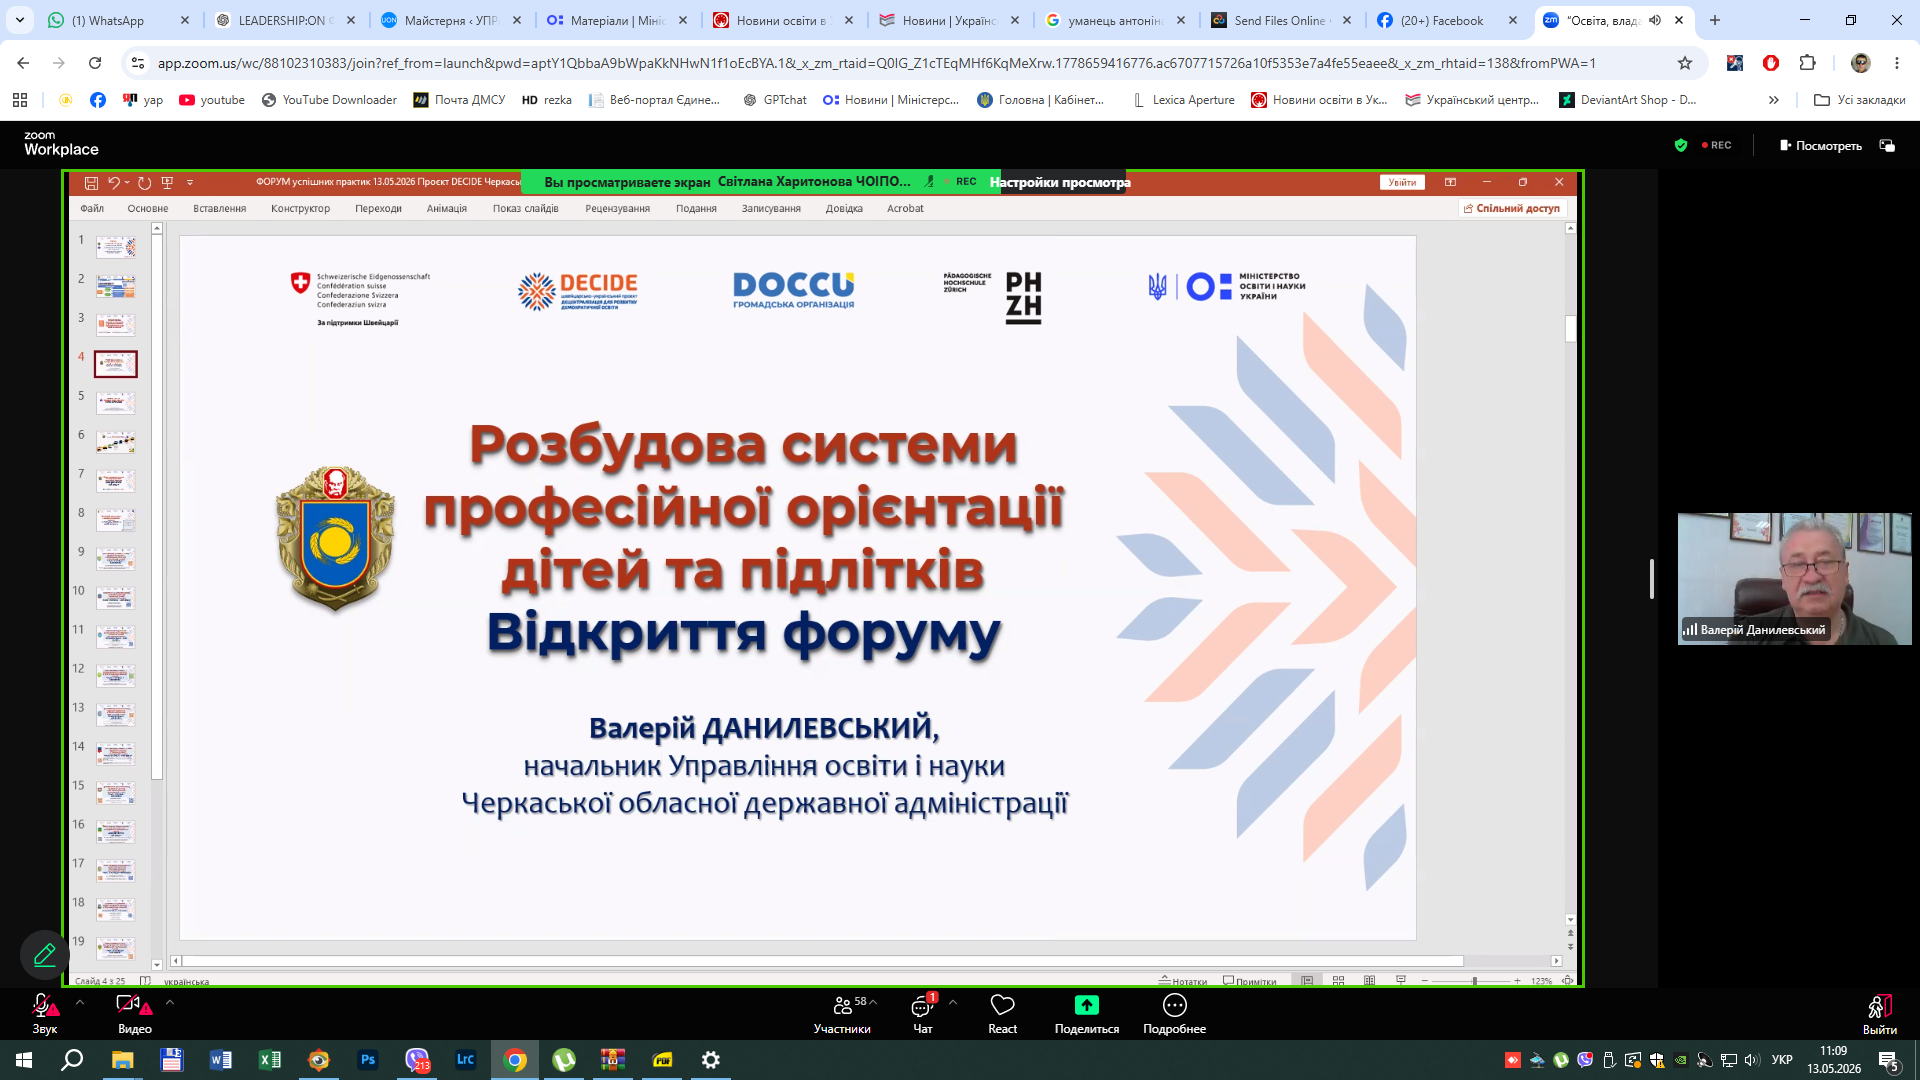
Task: Click the video panel divider handle
Action: (x=1652, y=579)
